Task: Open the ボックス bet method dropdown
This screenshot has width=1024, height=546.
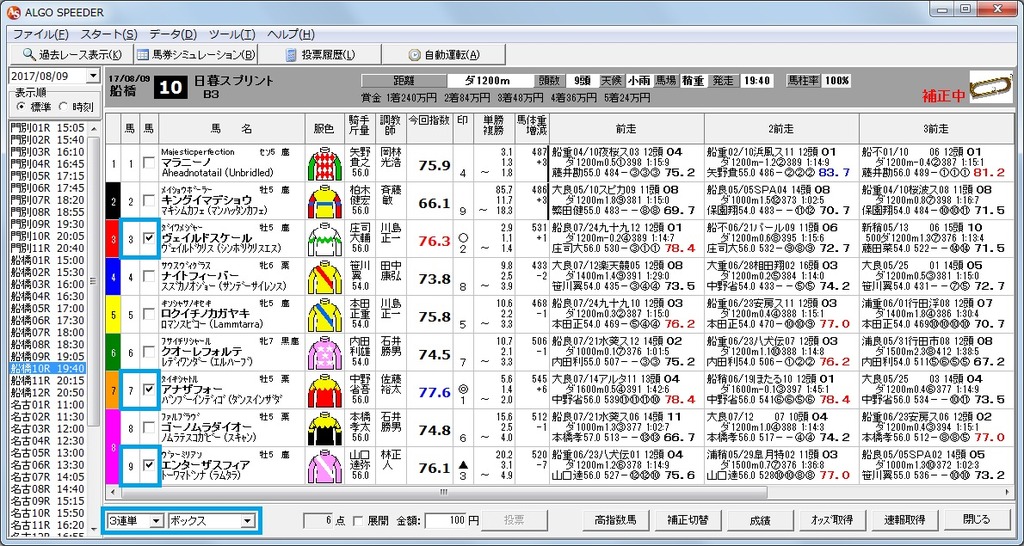Action: tap(248, 521)
